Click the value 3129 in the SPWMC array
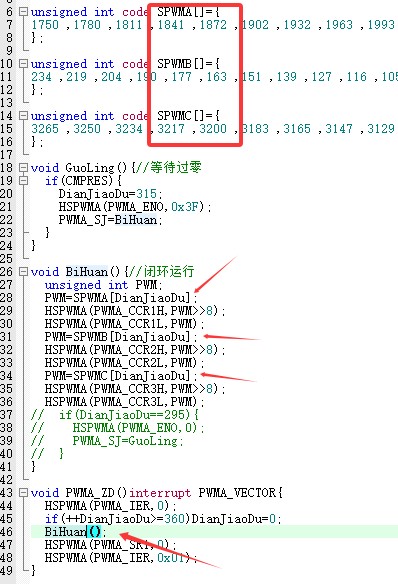This screenshot has height=584, width=398. coord(381,129)
